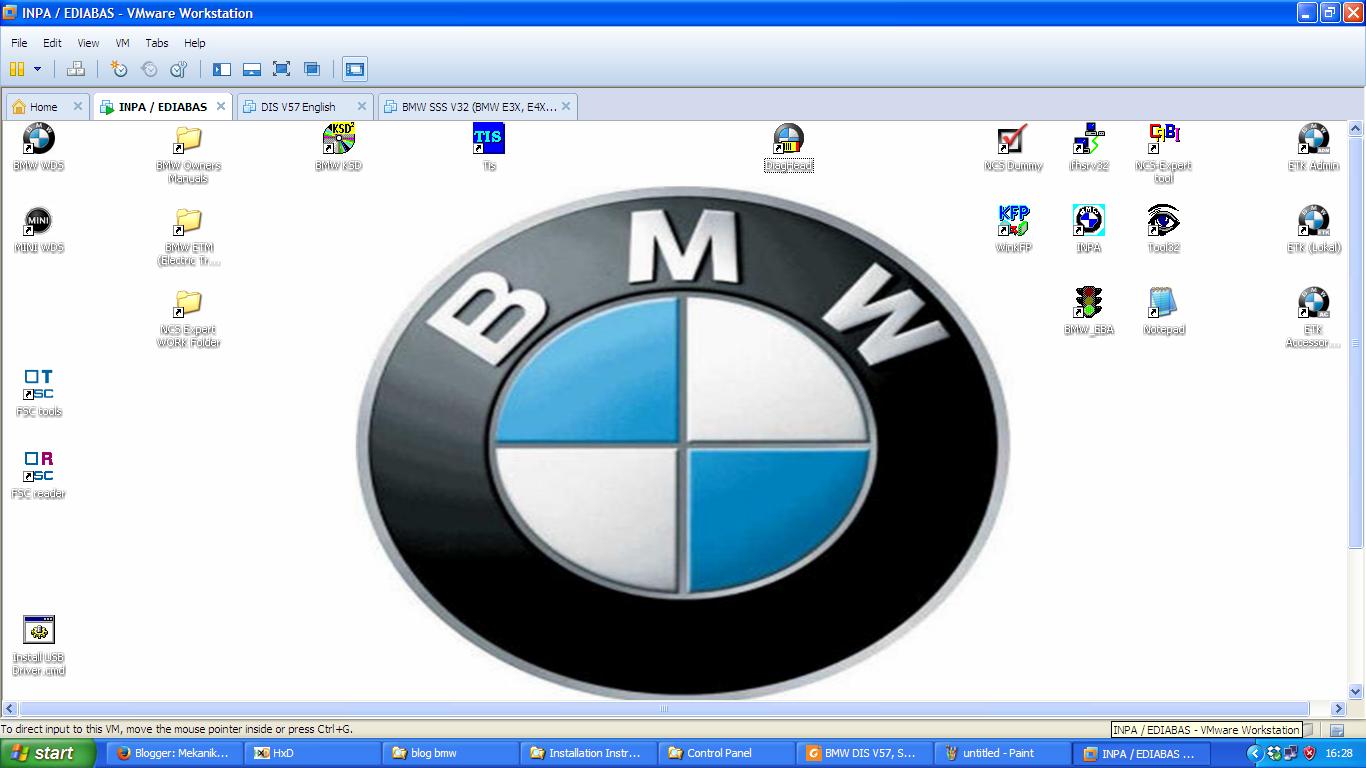This screenshot has width=1366, height=768.
Task: Open the MINI WDS shortcut icon
Action: tap(38, 229)
